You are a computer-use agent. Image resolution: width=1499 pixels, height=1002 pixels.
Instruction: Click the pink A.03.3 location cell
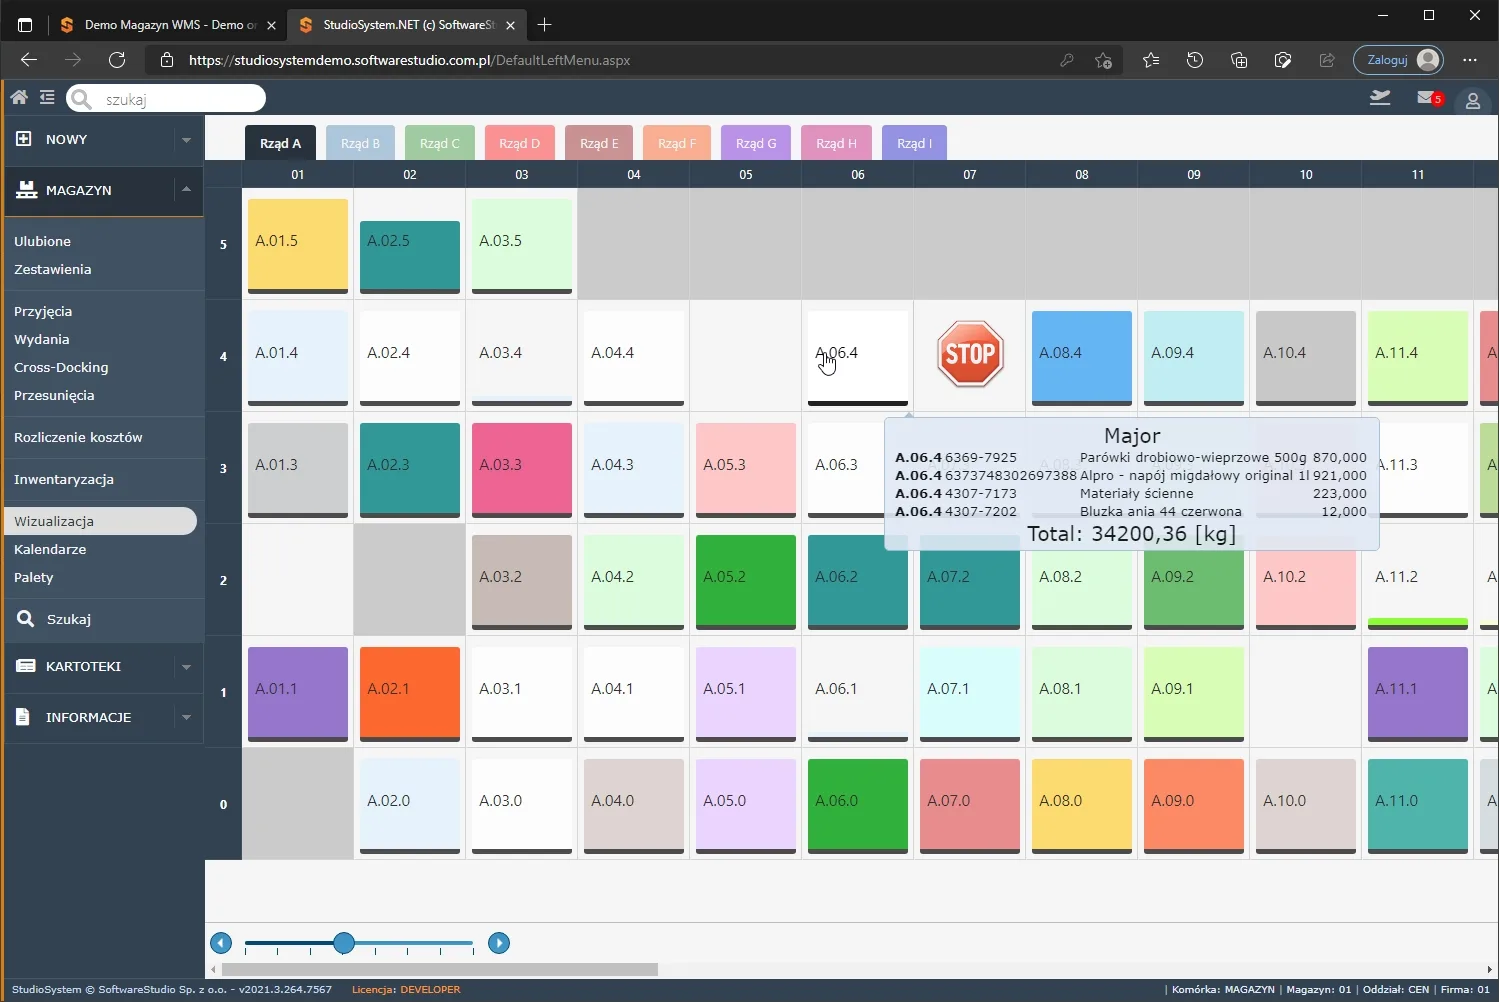pos(522,470)
